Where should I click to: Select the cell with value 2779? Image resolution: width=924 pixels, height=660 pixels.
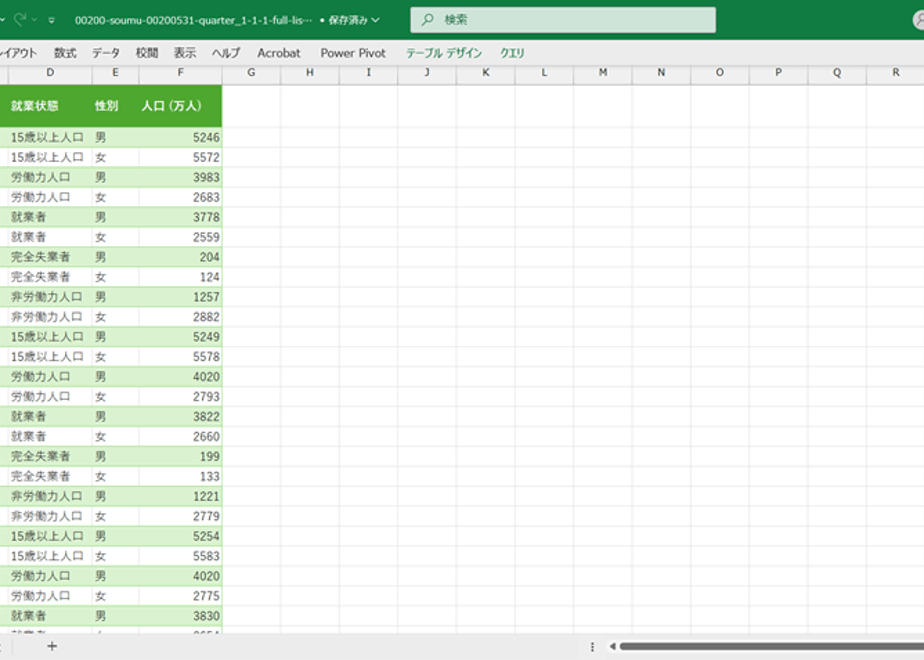180,516
